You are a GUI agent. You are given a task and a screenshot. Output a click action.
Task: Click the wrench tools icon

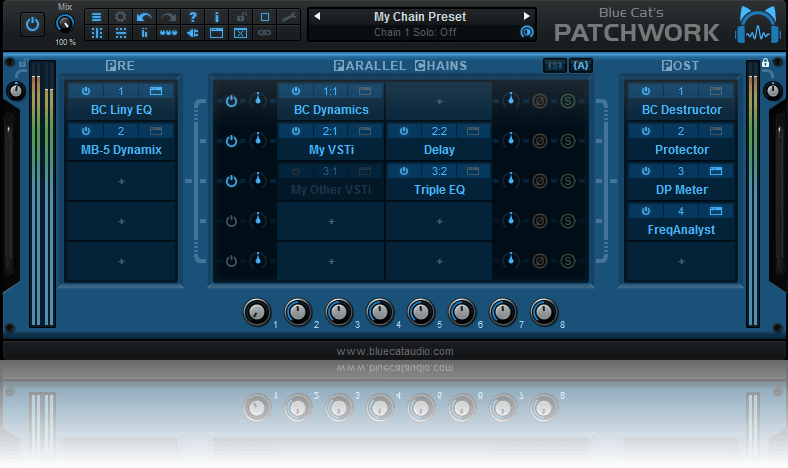click(x=289, y=17)
